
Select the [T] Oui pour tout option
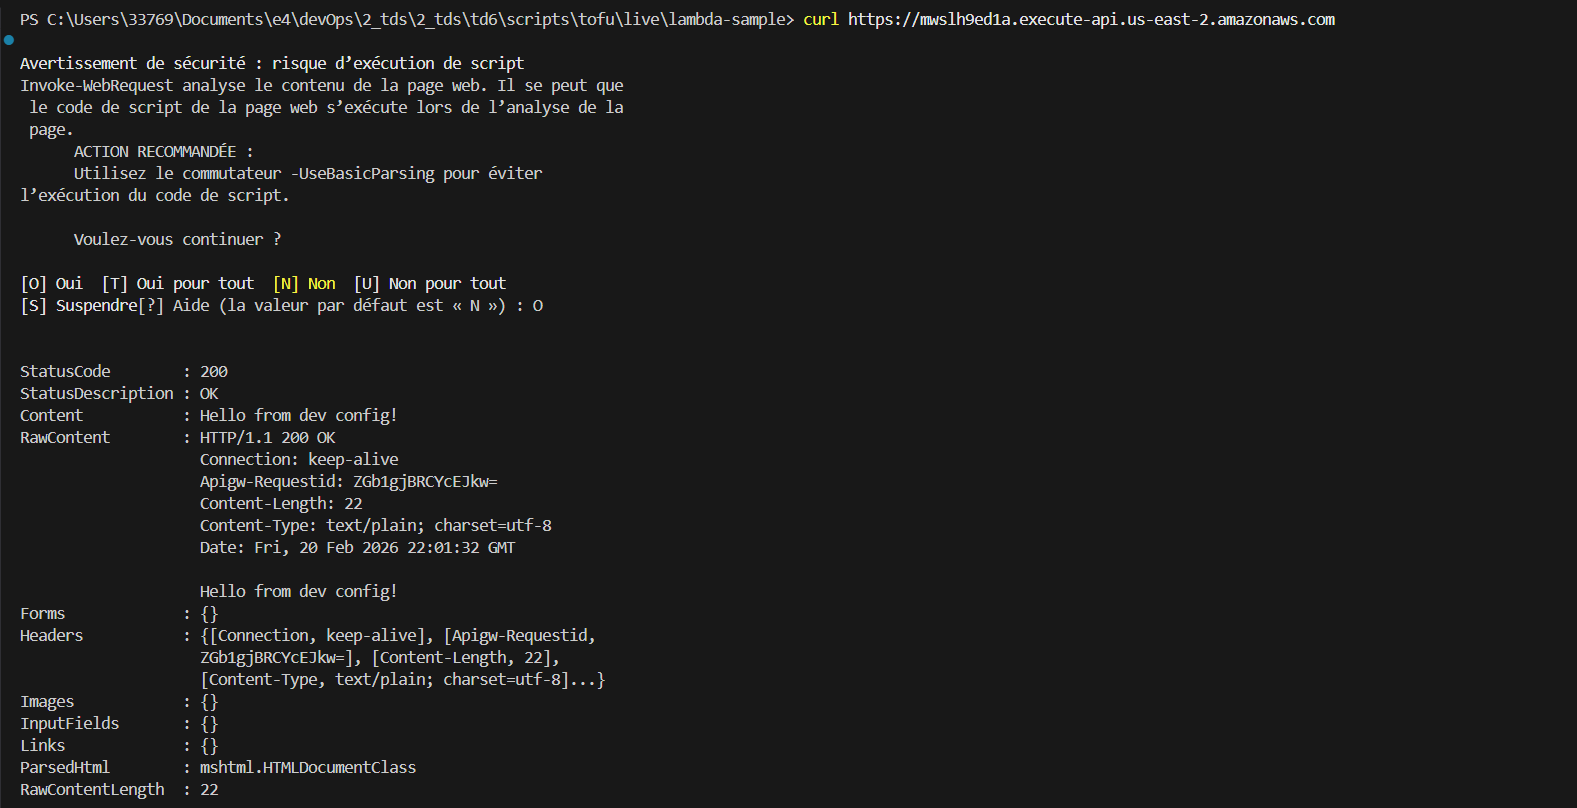[x=178, y=284]
